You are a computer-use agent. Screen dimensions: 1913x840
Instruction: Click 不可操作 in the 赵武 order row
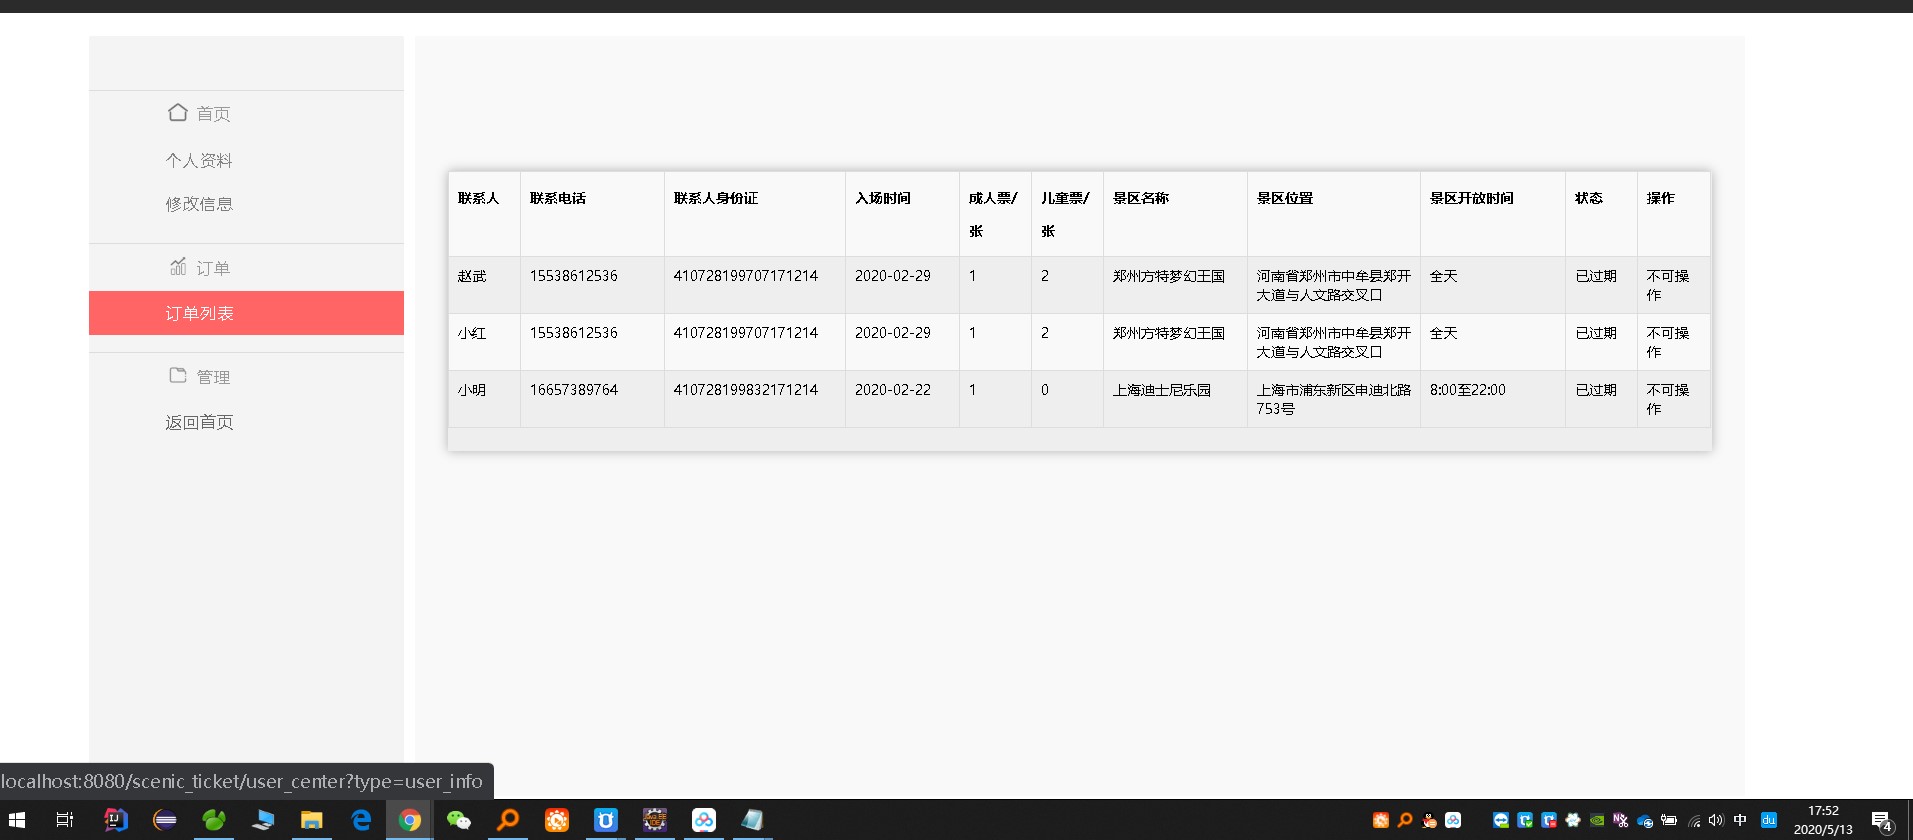(1667, 285)
